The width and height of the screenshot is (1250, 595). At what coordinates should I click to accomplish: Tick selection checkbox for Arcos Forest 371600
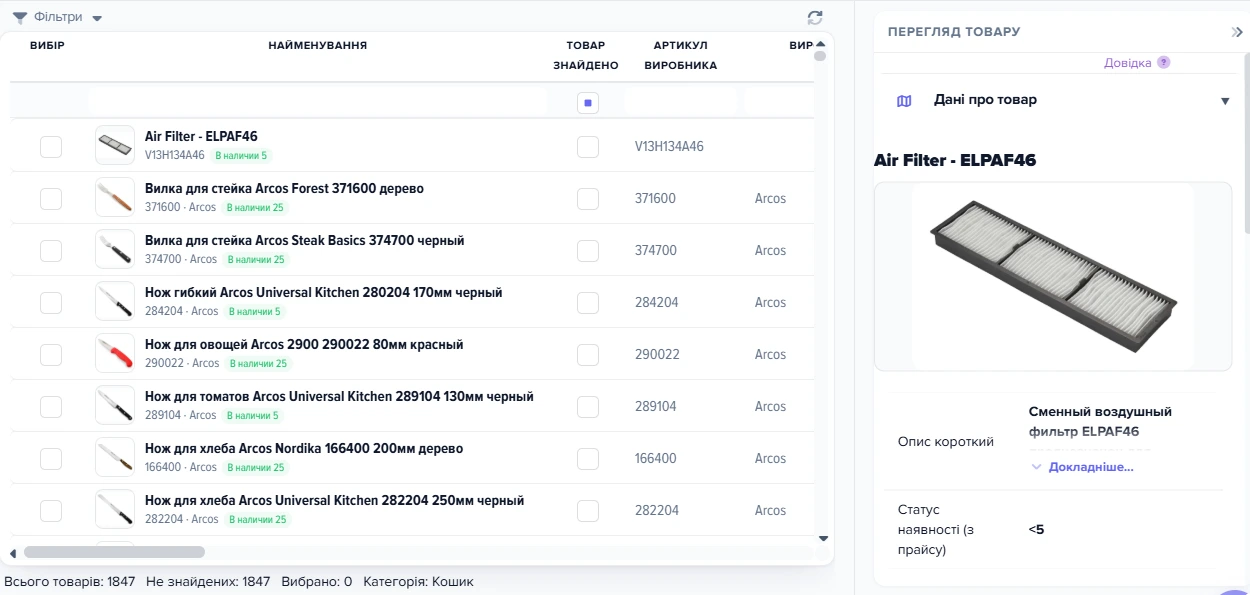pos(51,199)
